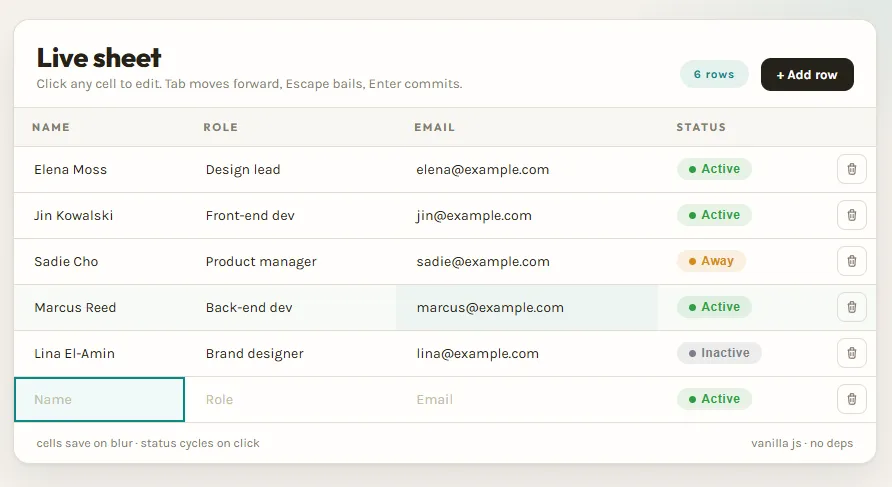Edit the Front-end dev role cell
892x487 pixels.
(x=291, y=216)
